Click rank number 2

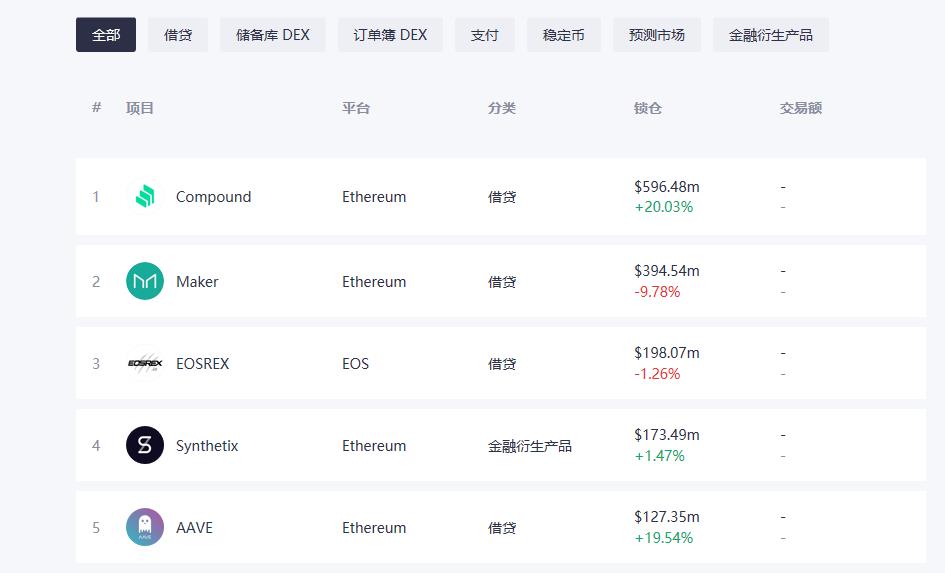point(96,281)
